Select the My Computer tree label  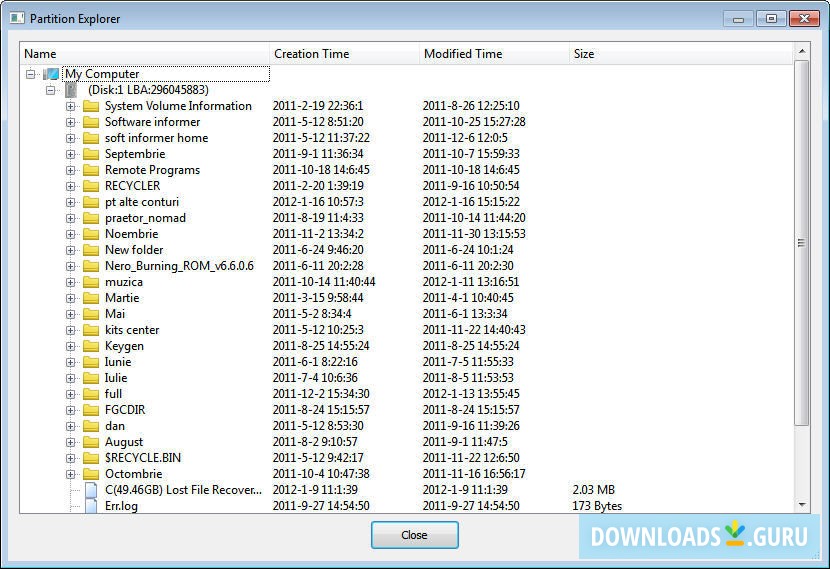click(x=102, y=74)
